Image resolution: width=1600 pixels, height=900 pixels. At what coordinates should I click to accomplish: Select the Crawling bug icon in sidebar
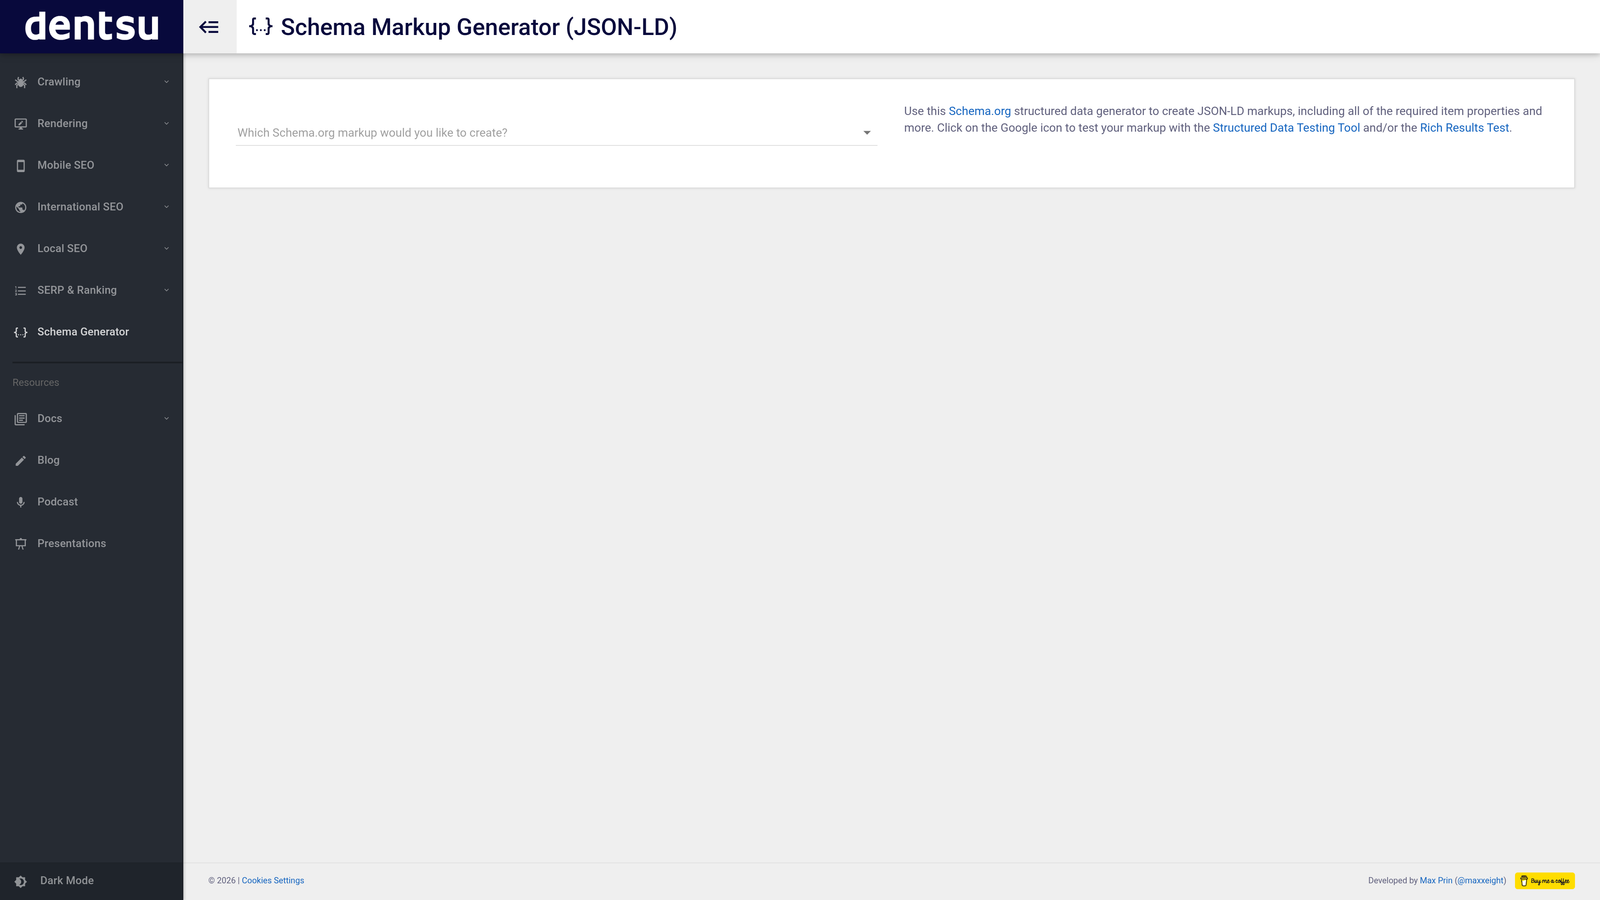(20, 81)
